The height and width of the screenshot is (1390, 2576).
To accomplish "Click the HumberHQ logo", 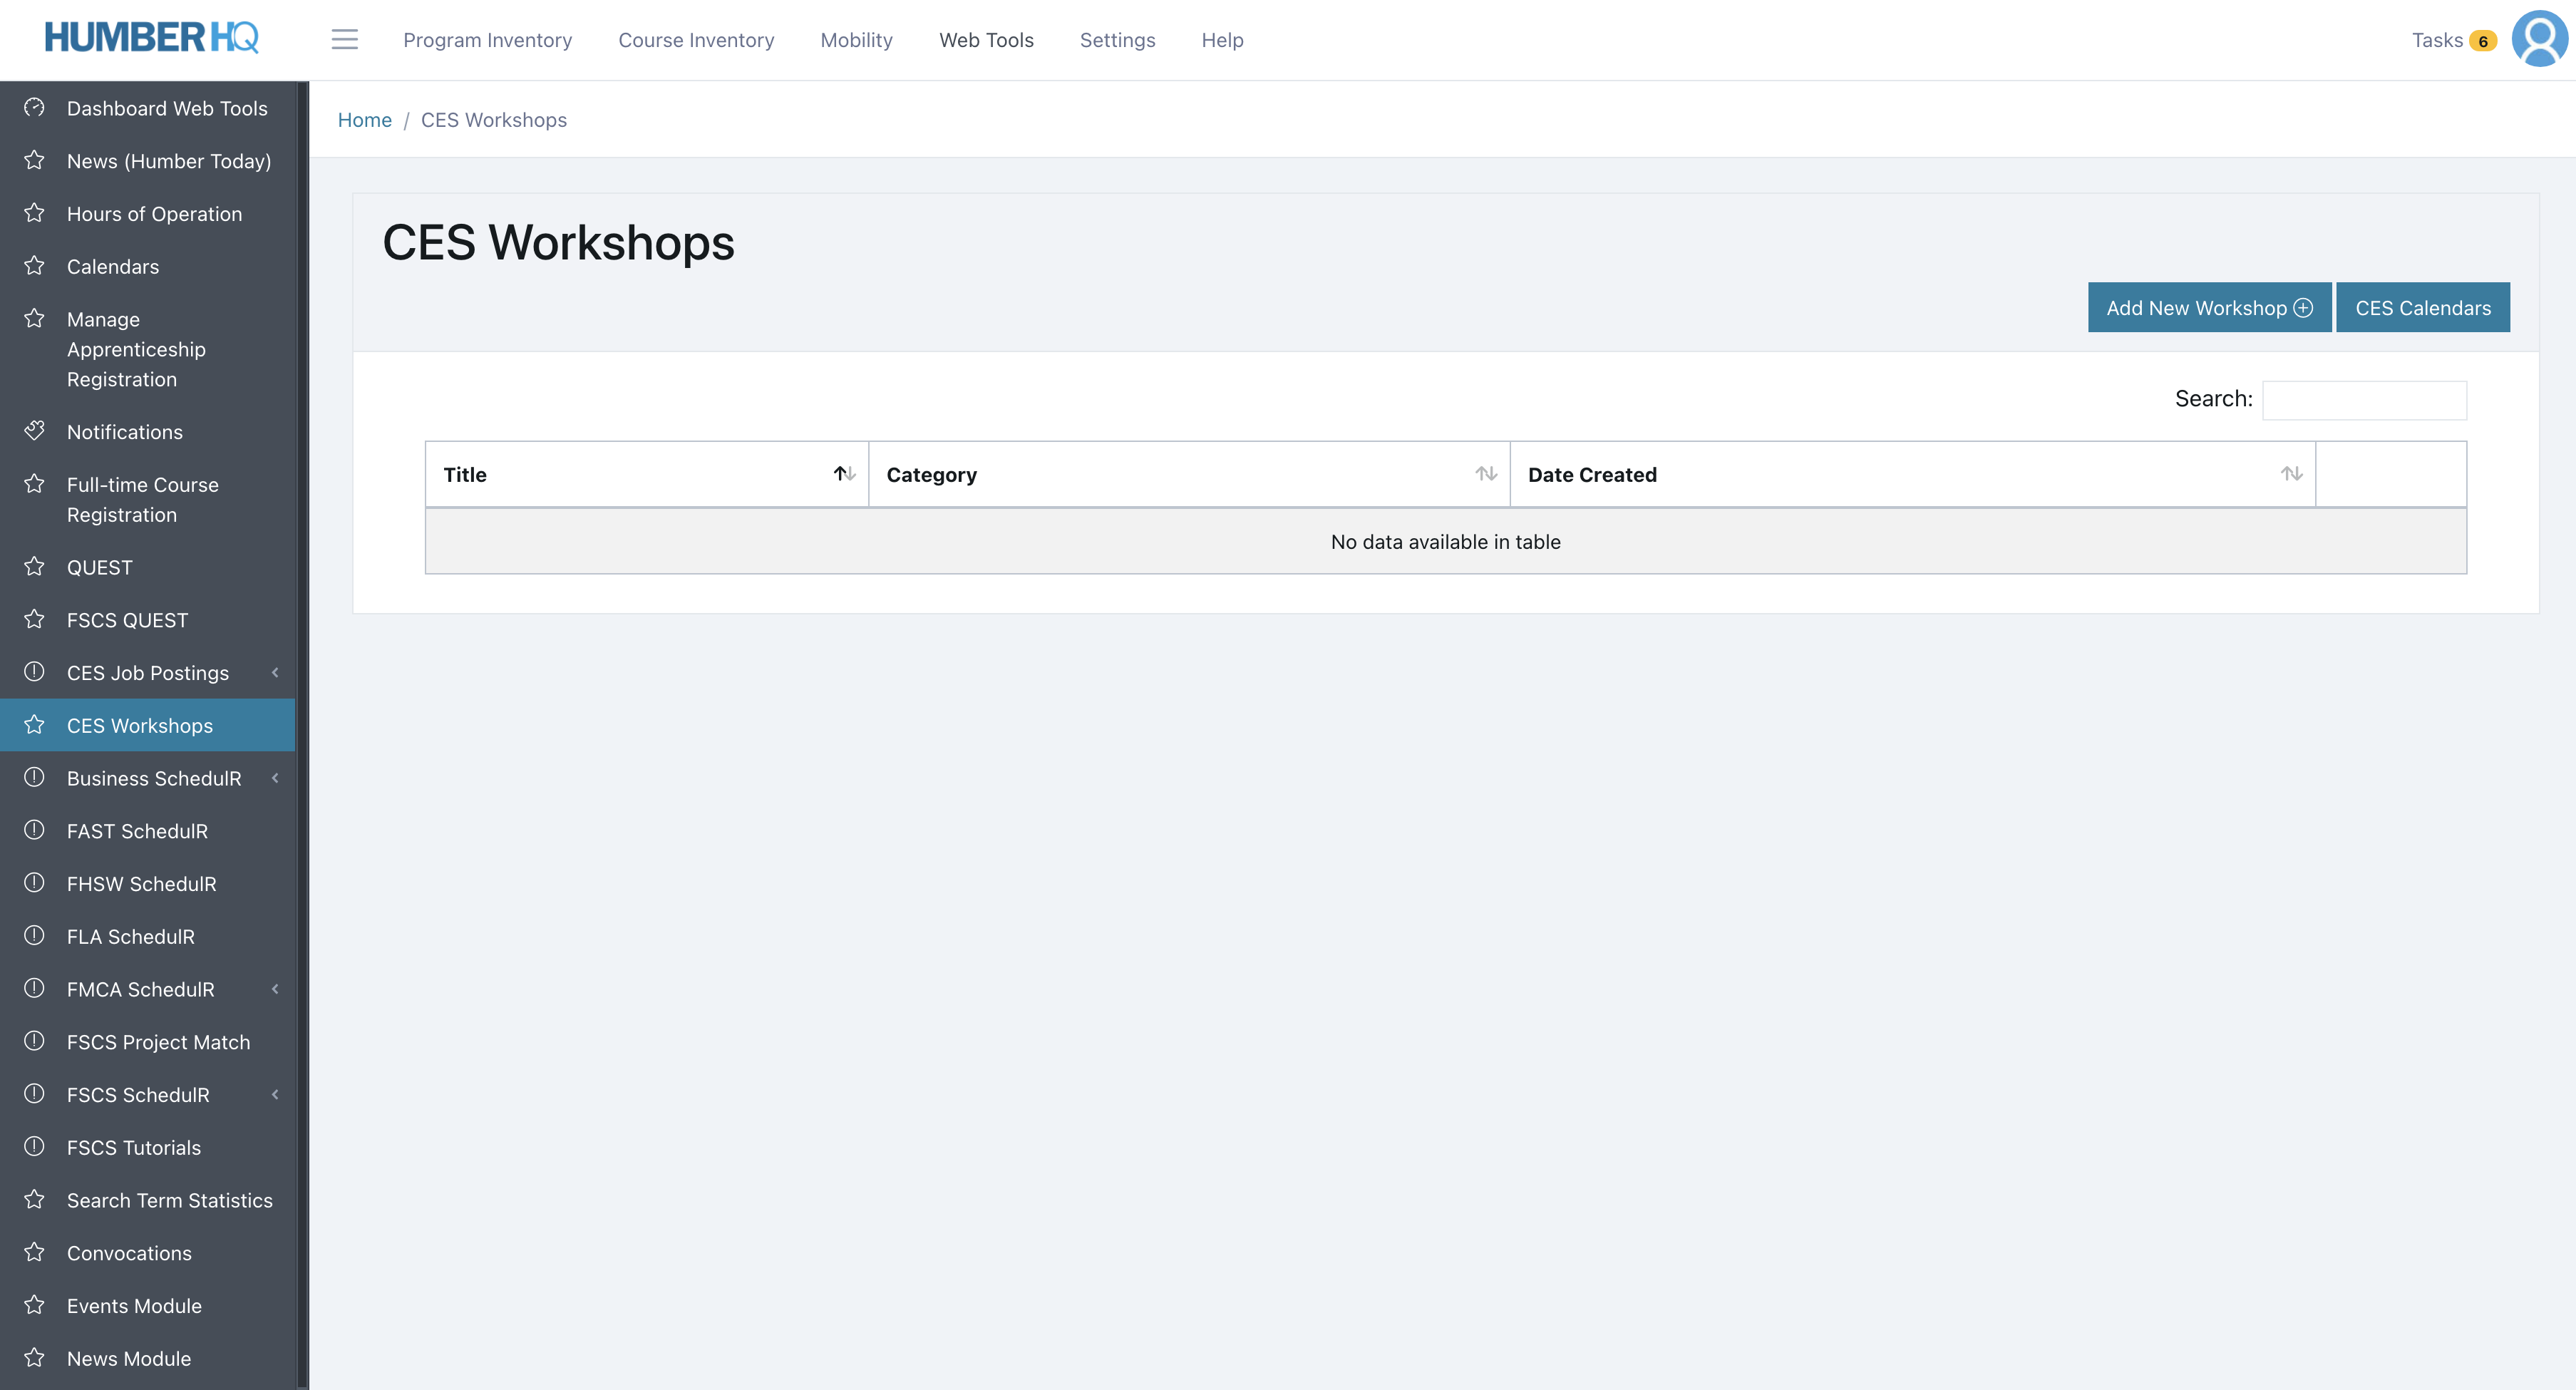I will [x=151, y=38].
